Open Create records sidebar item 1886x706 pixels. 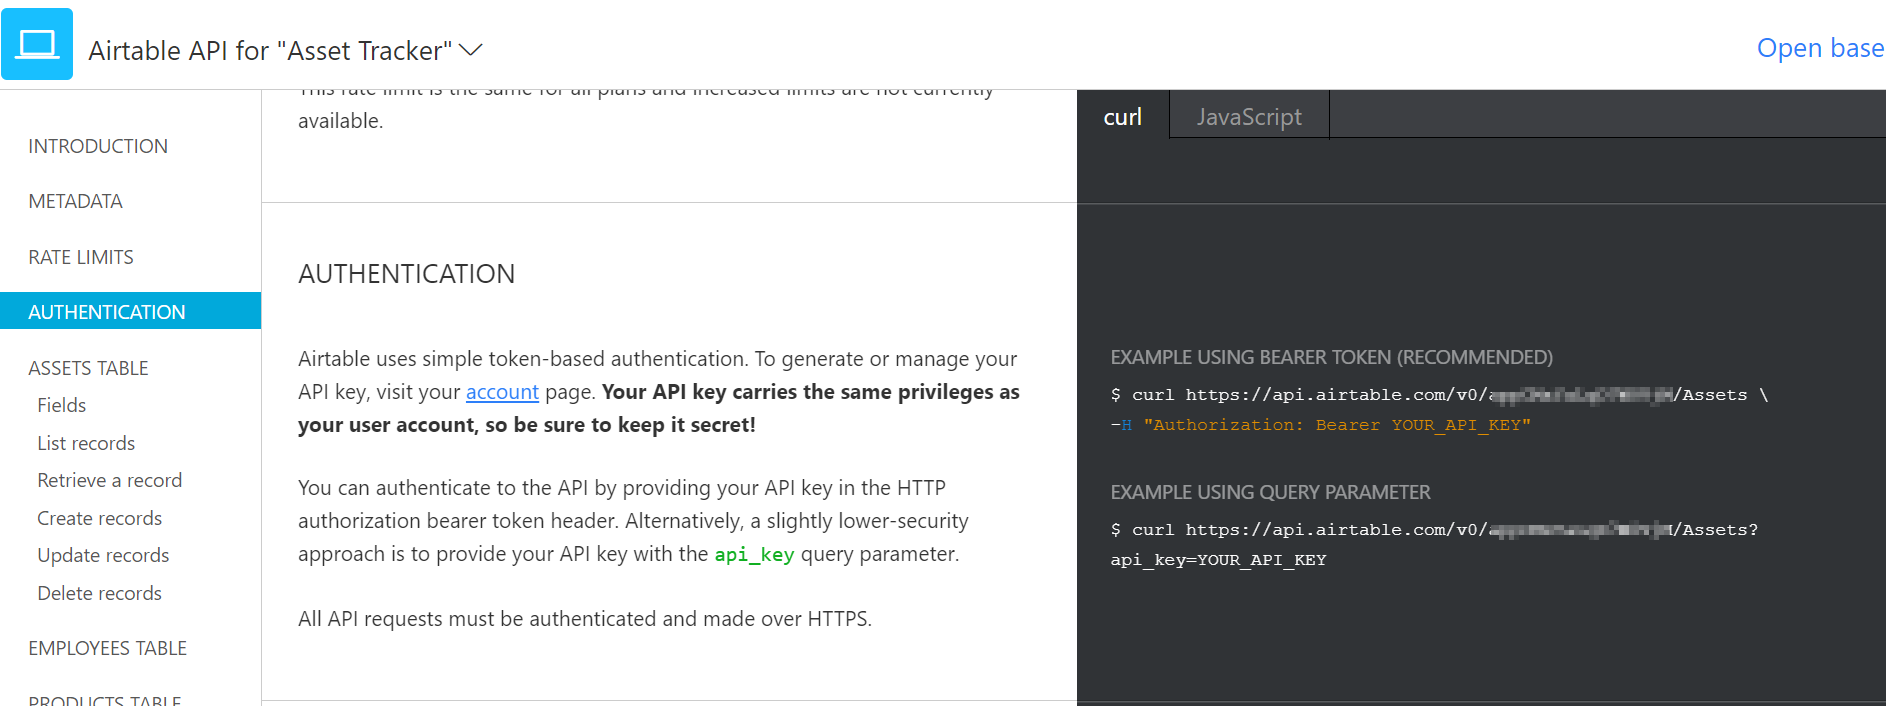[x=100, y=518]
